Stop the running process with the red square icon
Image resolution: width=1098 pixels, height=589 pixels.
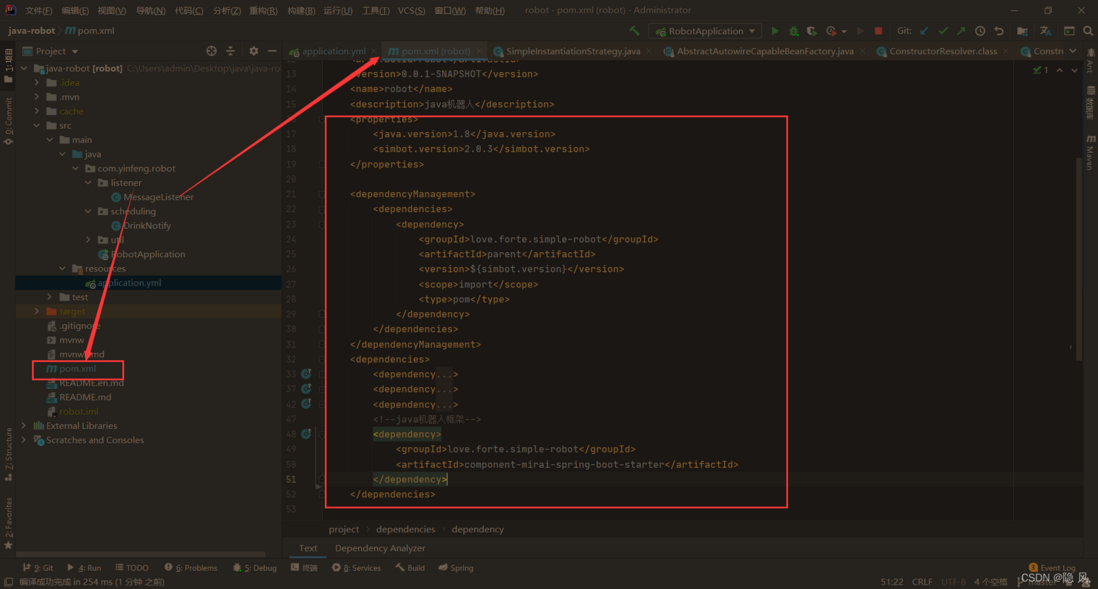[x=878, y=31]
